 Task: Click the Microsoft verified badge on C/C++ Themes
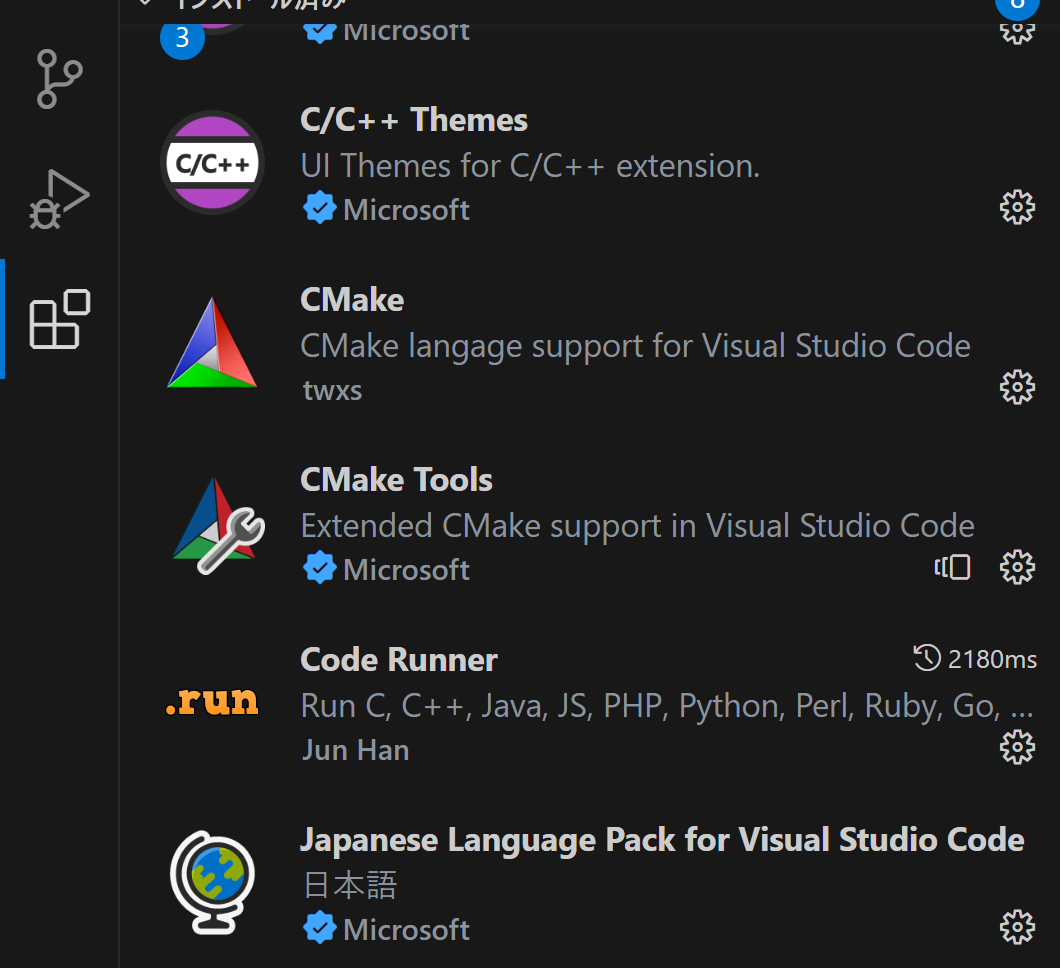click(x=318, y=208)
